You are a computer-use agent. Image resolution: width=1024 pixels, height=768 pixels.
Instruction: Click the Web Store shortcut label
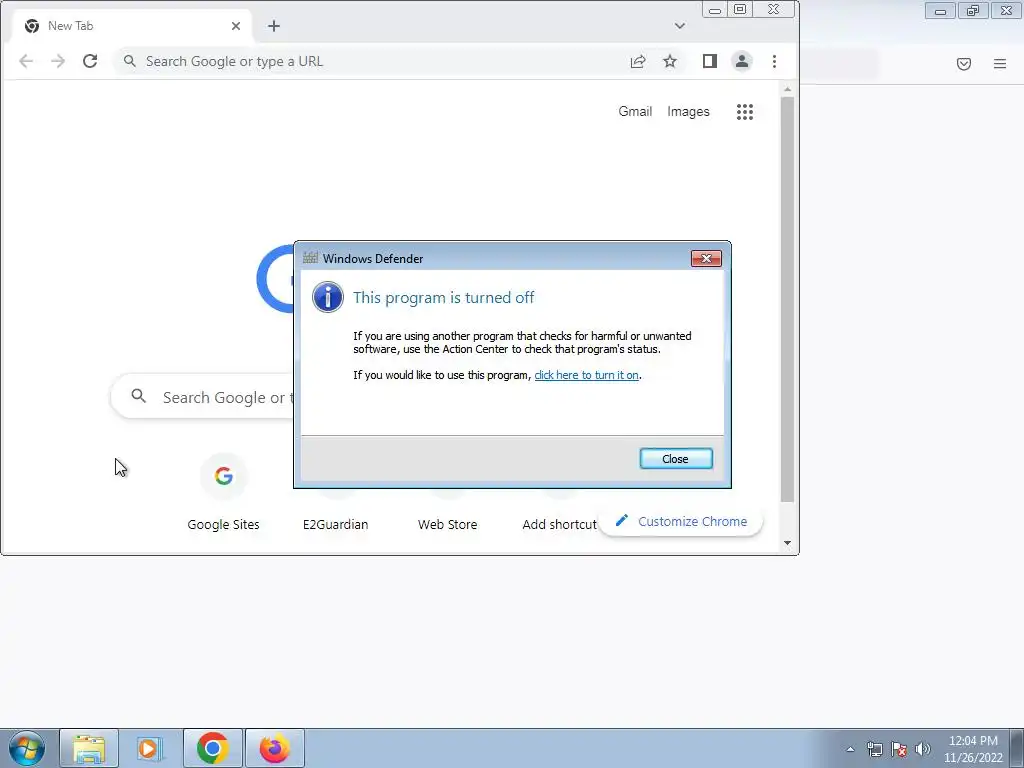tap(447, 524)
